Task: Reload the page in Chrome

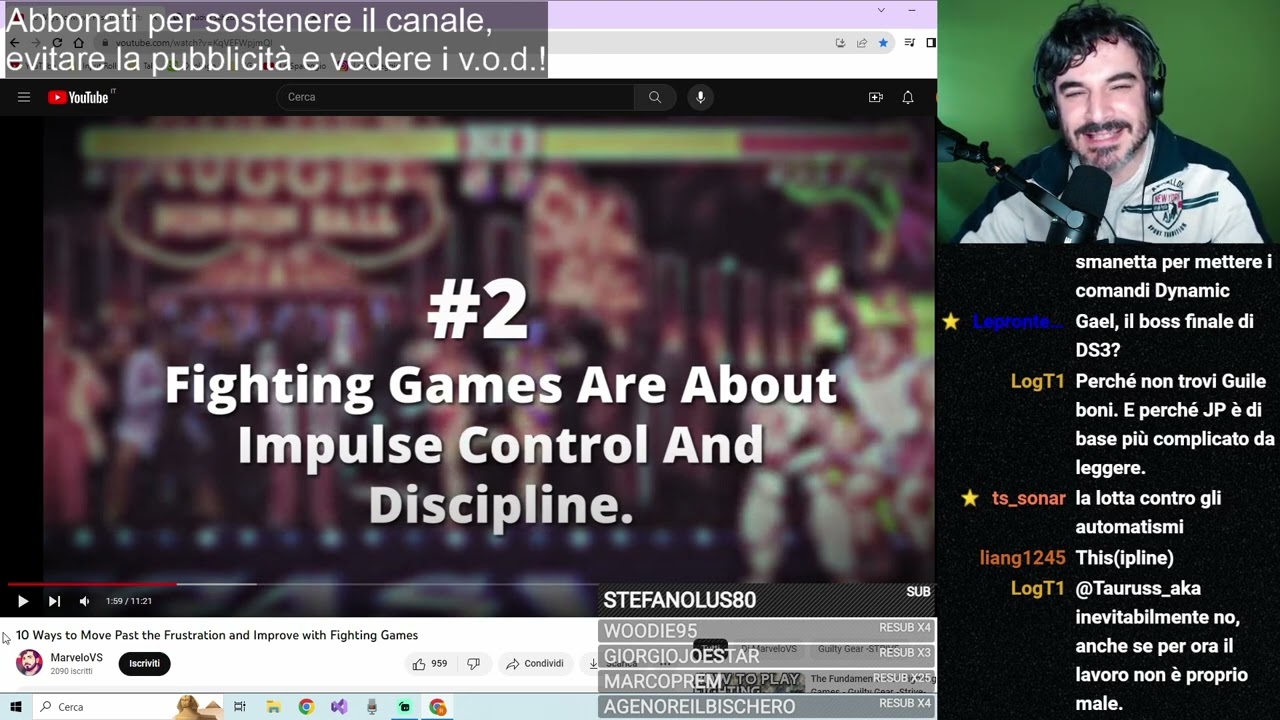Action: coord(57,43)
